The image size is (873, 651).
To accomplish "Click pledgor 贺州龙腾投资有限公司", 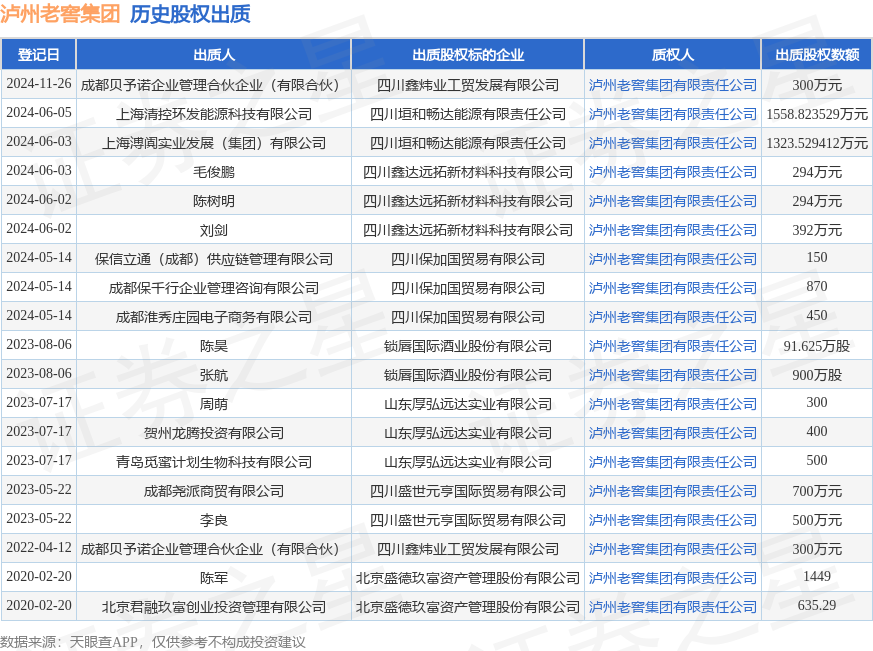I will click(x=214, y=433).
